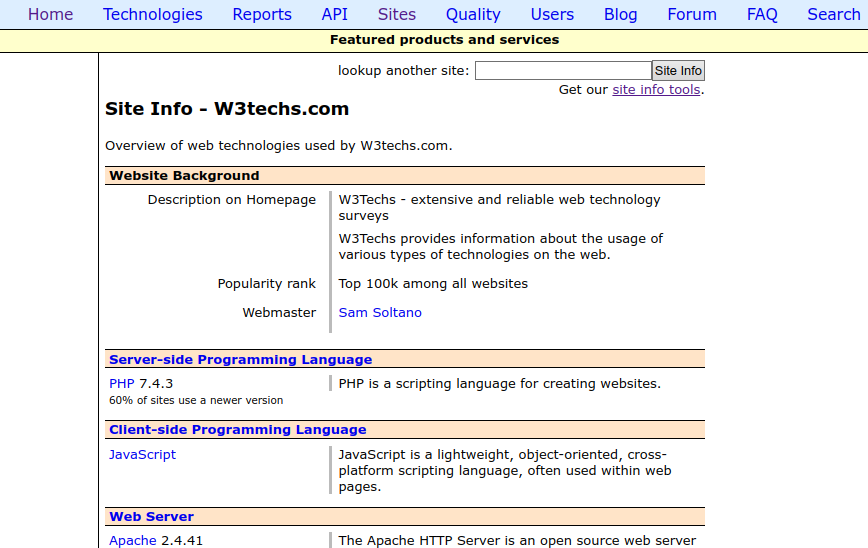This screenshot has width=868, height=548.
Task: Open the Reports menu link
Action: tap(262, 14)
